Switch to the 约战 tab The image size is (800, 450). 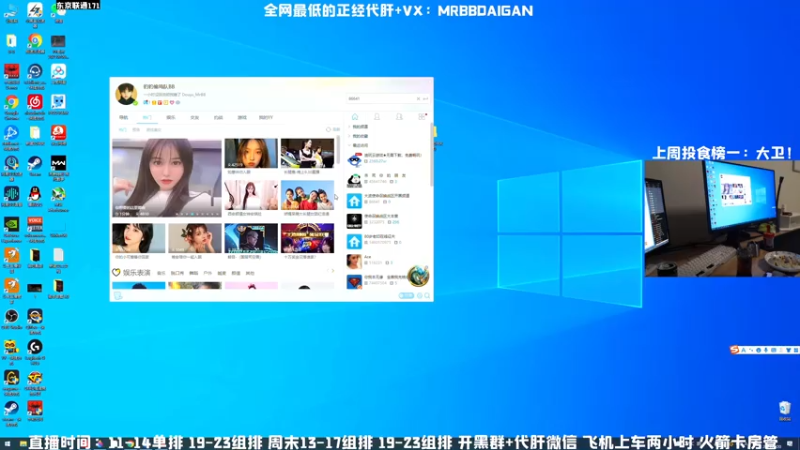pos(218,117)
